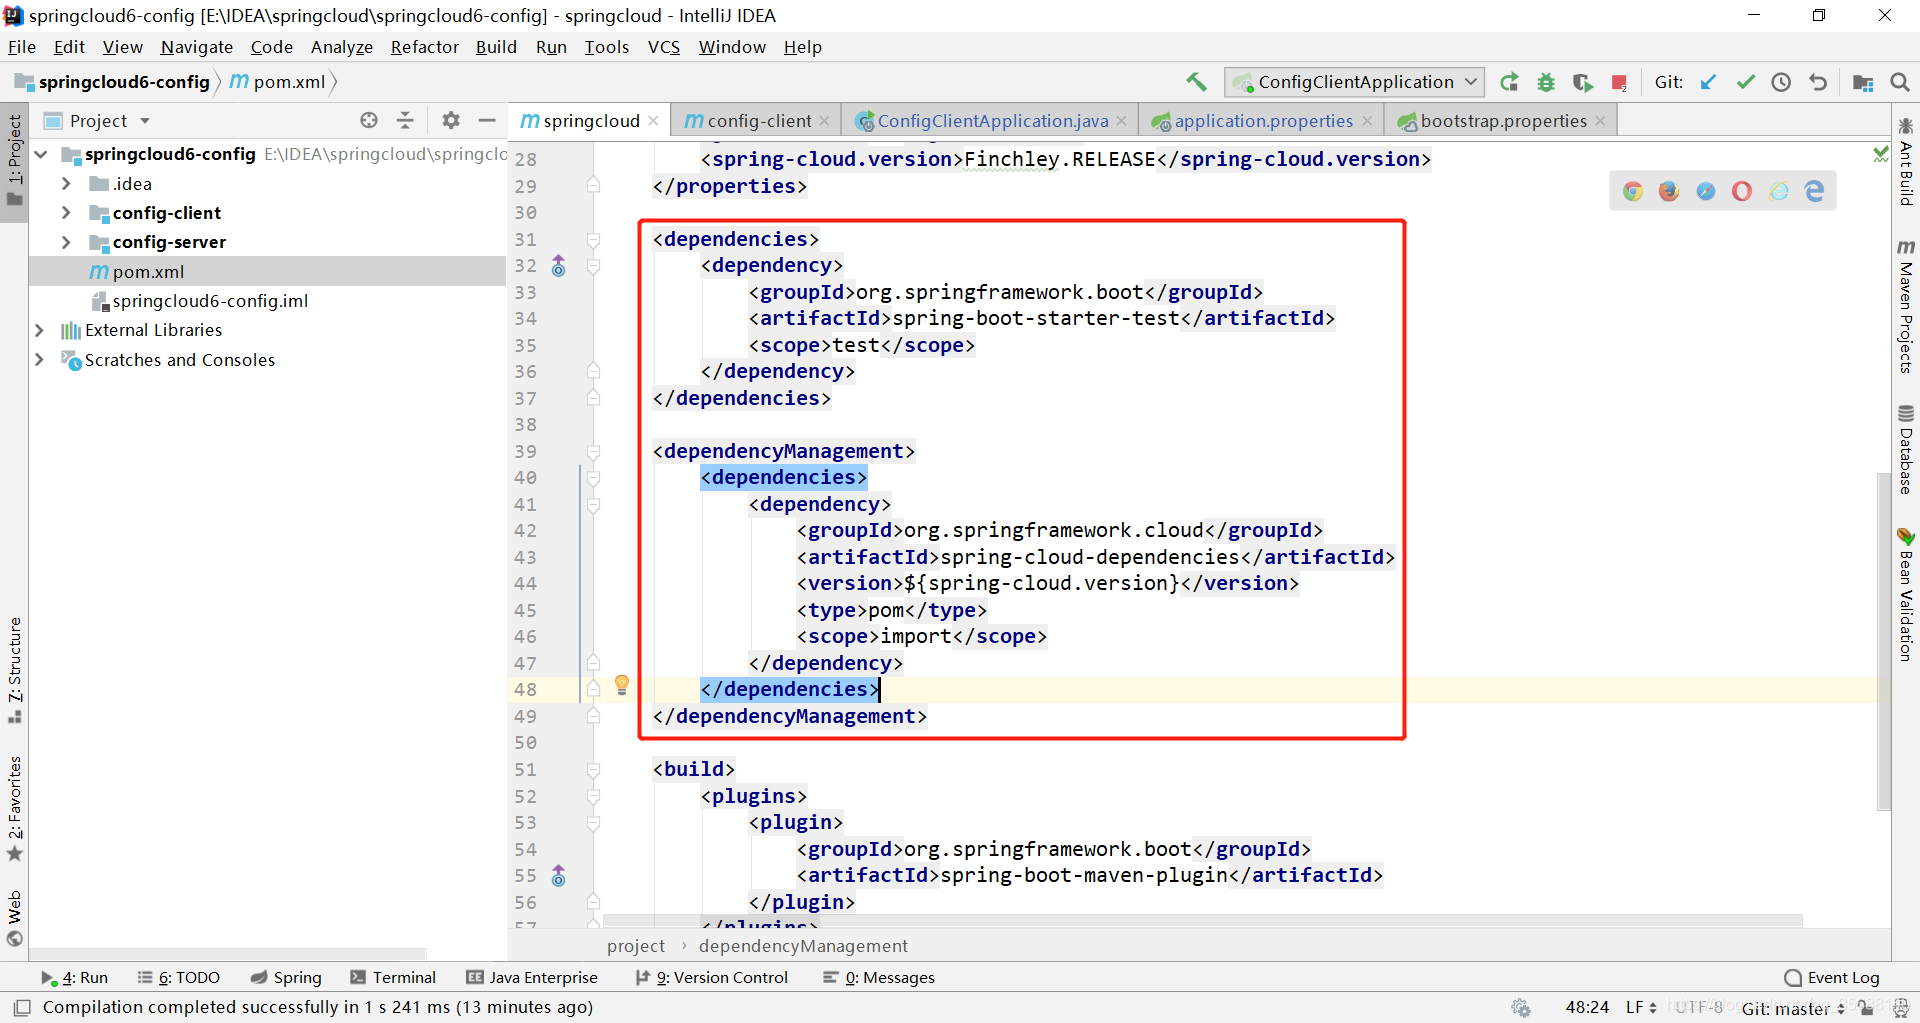Image resolution: width=1920 pixels, height=1023 pixels.
Task: Start debugging with the bug icon
Action: click(1546, 82)
